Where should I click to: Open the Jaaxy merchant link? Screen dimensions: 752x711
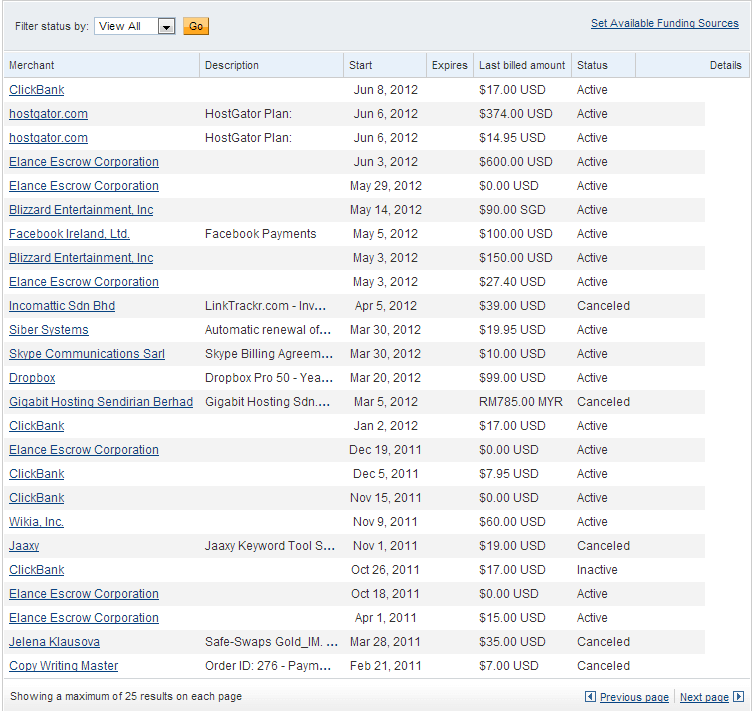24,546
